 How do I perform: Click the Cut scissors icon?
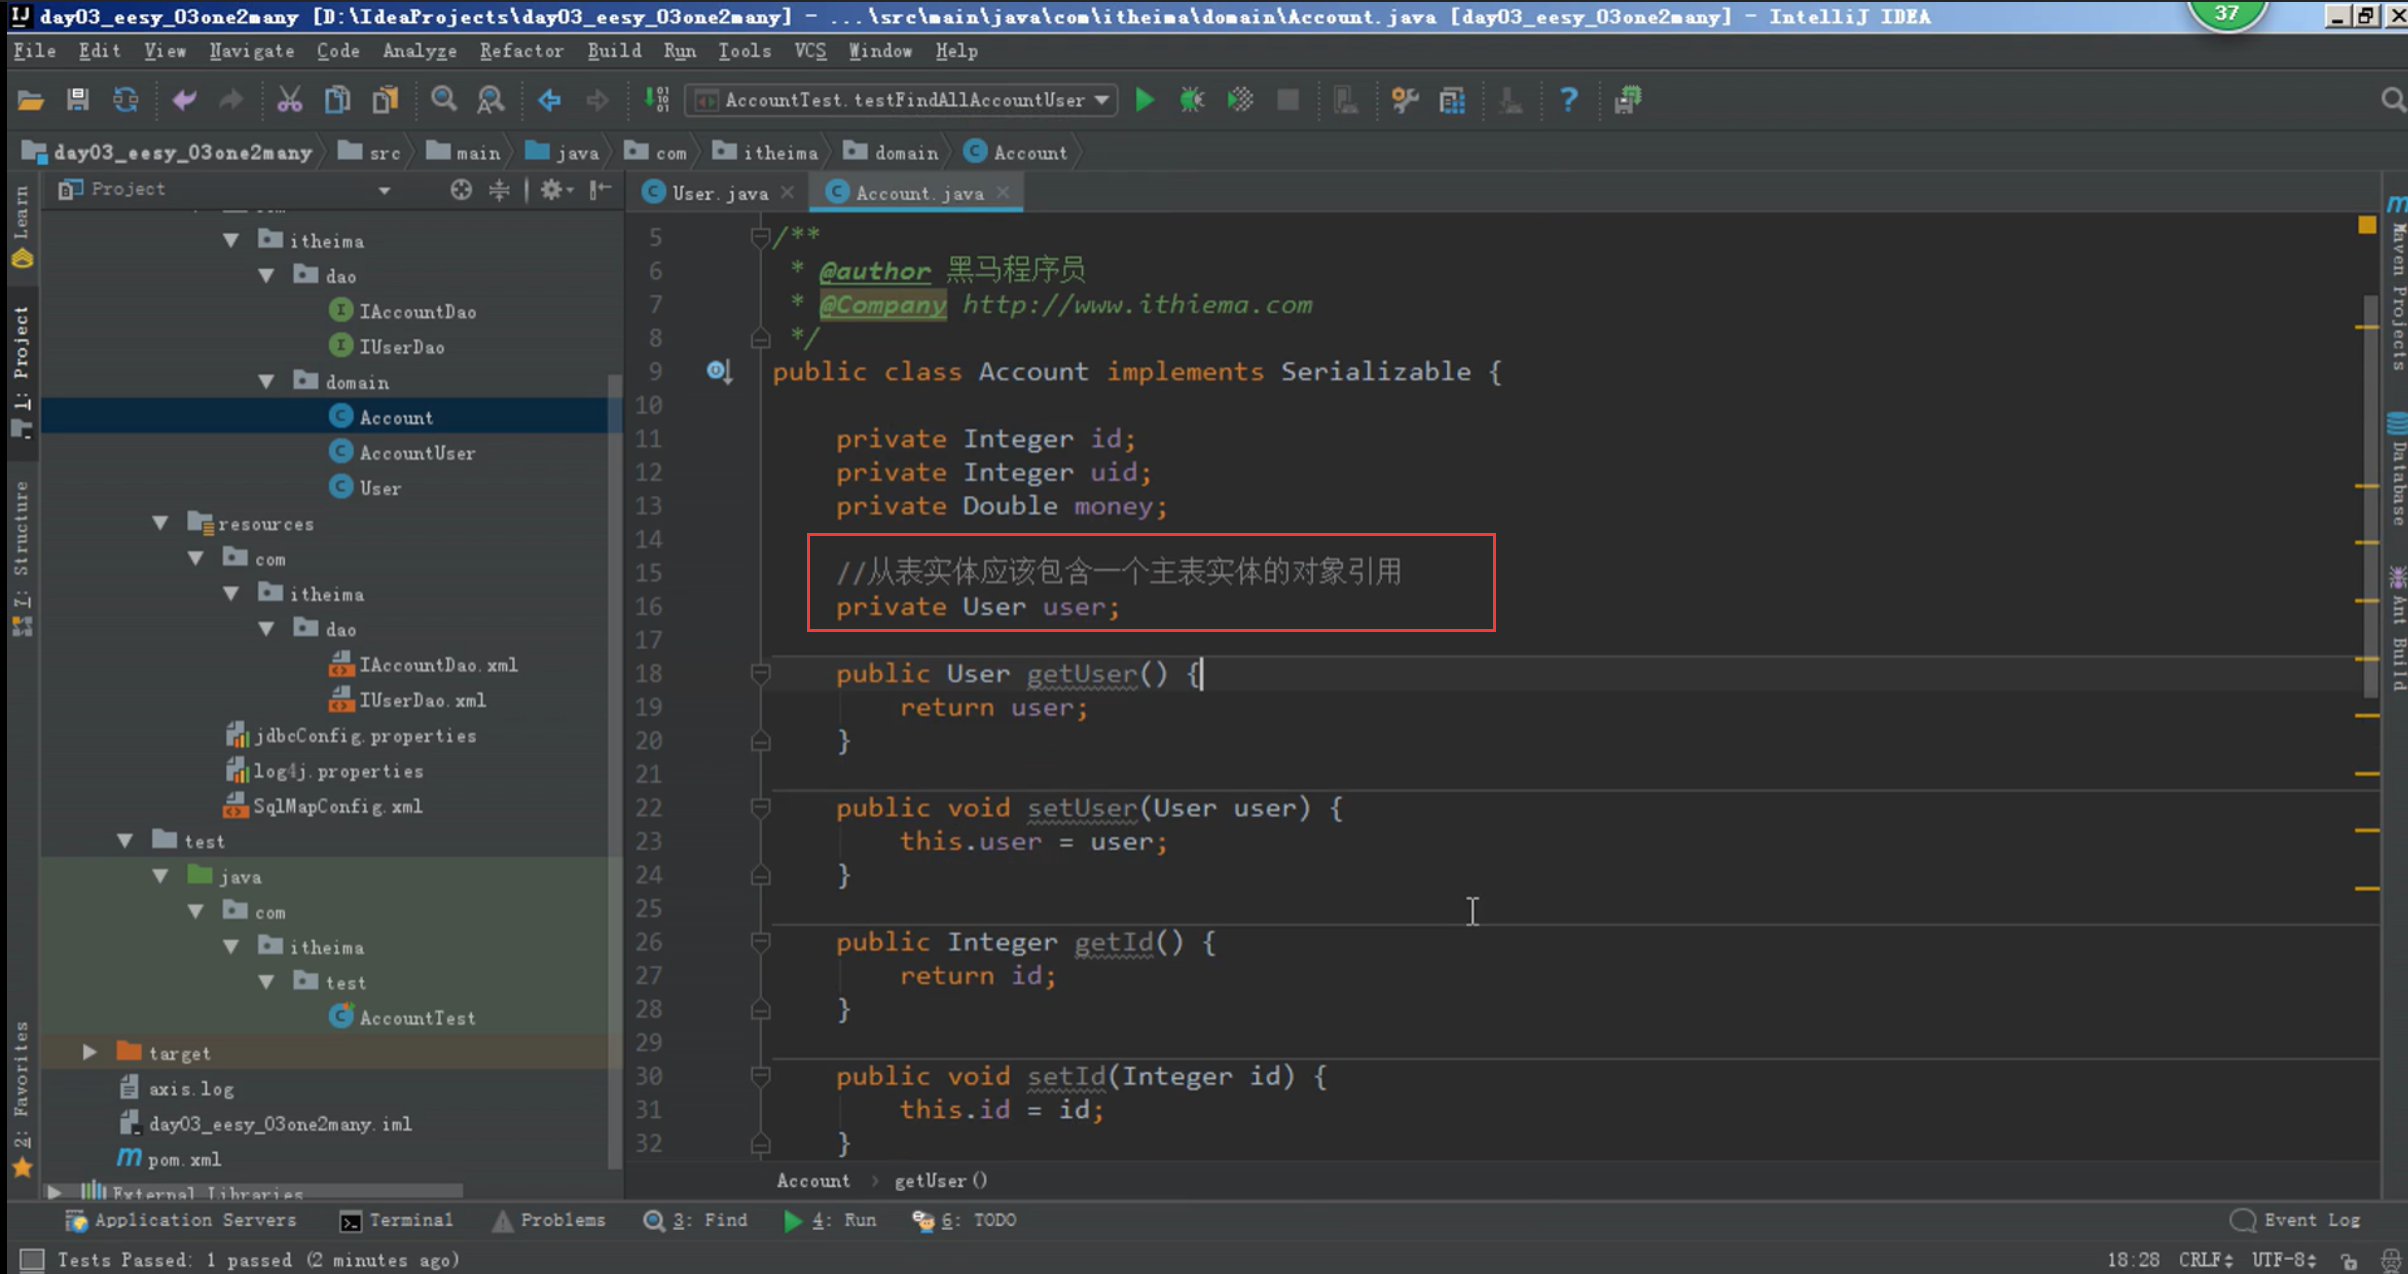click(x=289, y=100)
